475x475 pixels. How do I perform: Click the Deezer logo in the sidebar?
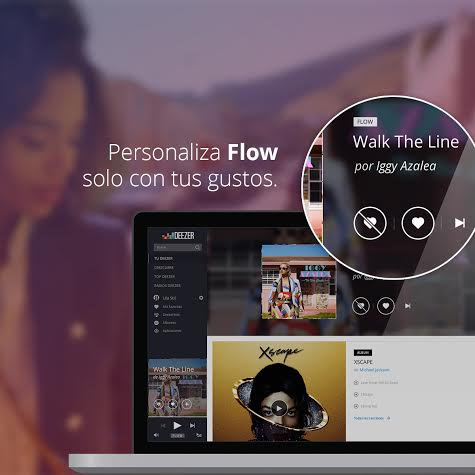(x=178, y=236)
